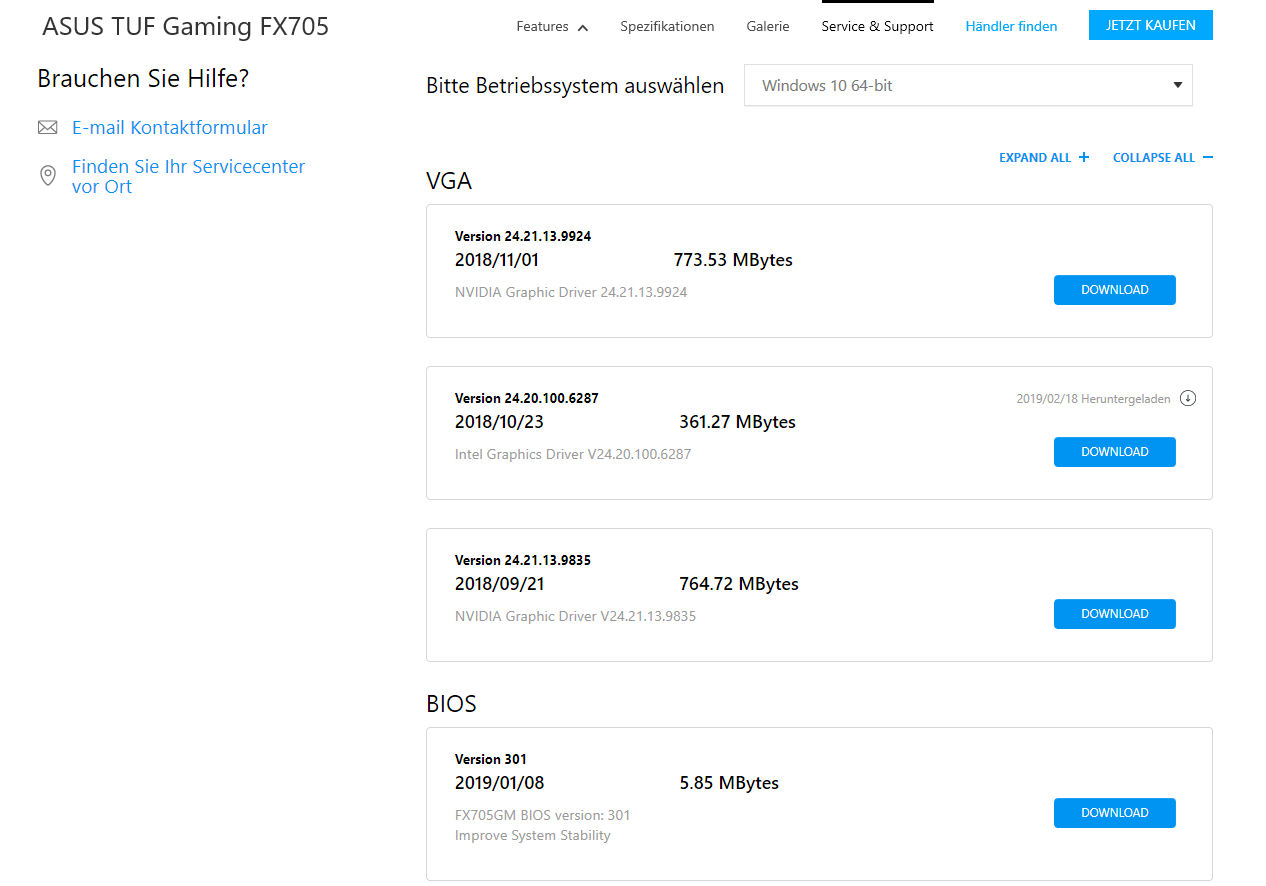Download NVIDIA Graphic Driver V24.21.13.9835
Viewport: 1266px width, 886px height.
(x=1114, y=614)
